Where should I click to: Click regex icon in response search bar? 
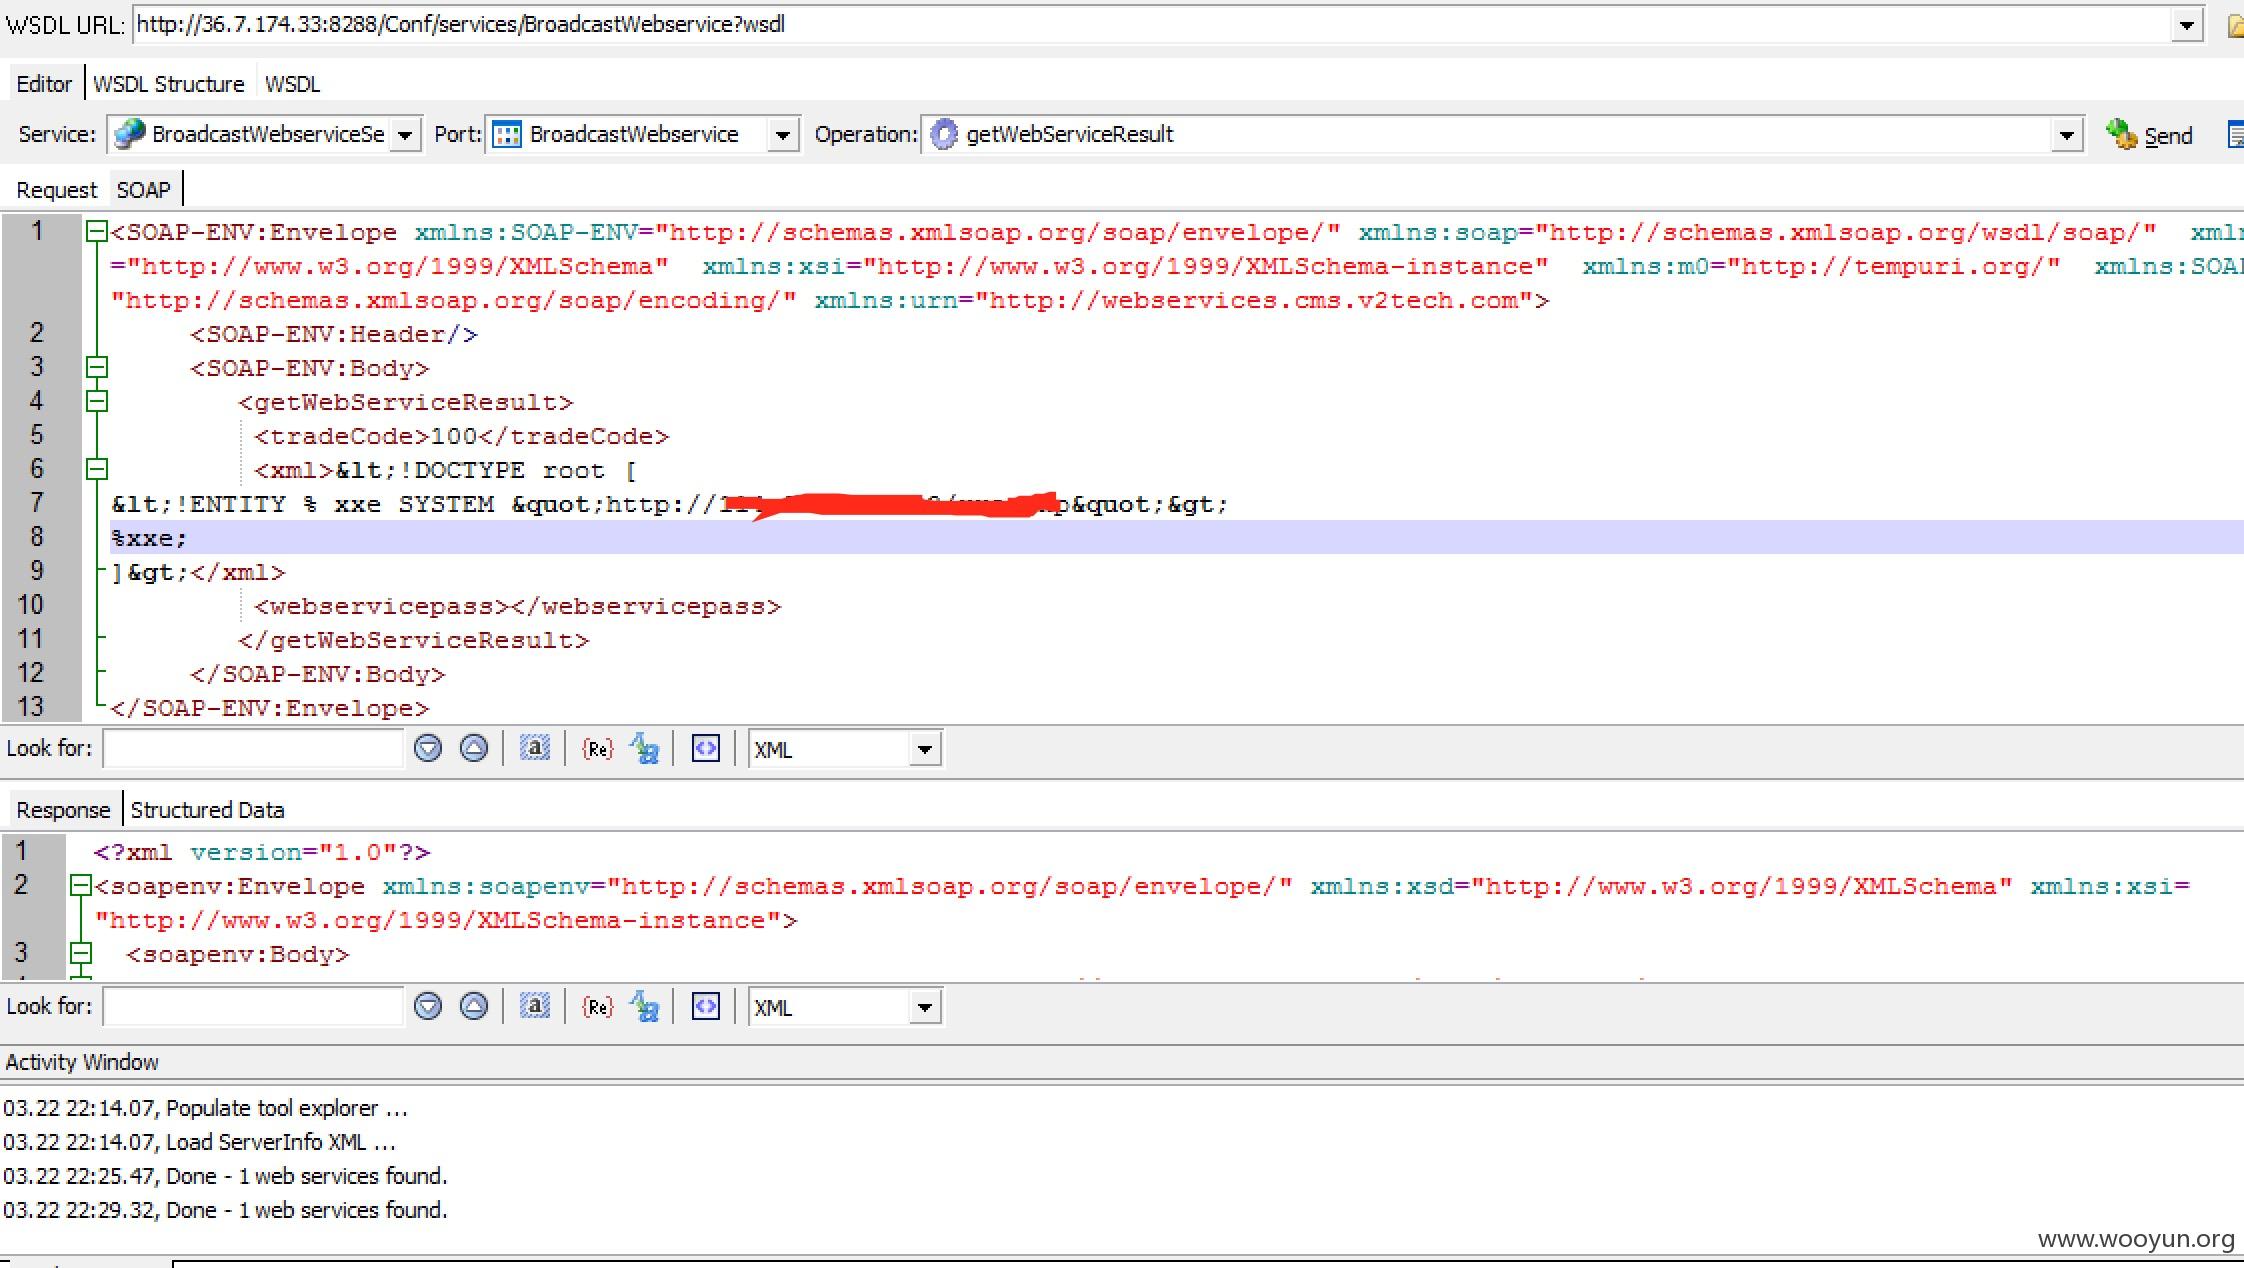click(x=597, y=1006)
